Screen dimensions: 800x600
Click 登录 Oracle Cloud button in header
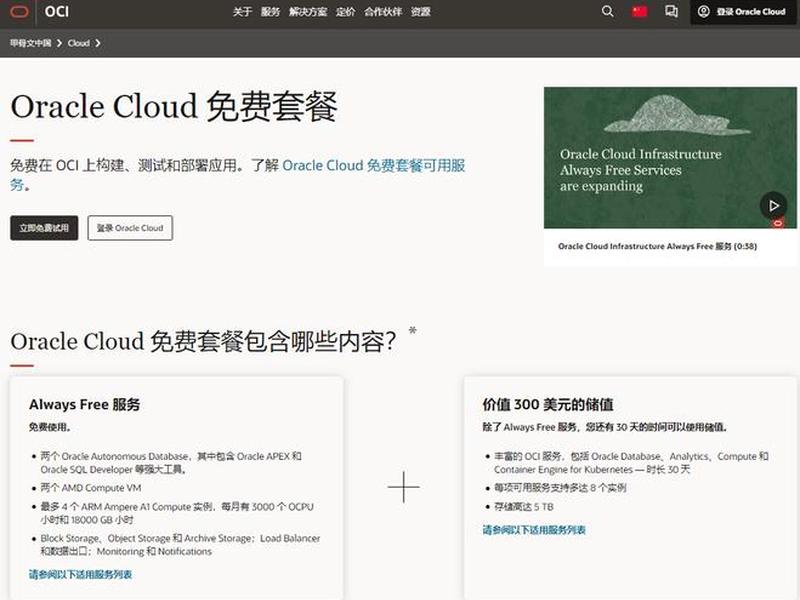coord(743,12)
